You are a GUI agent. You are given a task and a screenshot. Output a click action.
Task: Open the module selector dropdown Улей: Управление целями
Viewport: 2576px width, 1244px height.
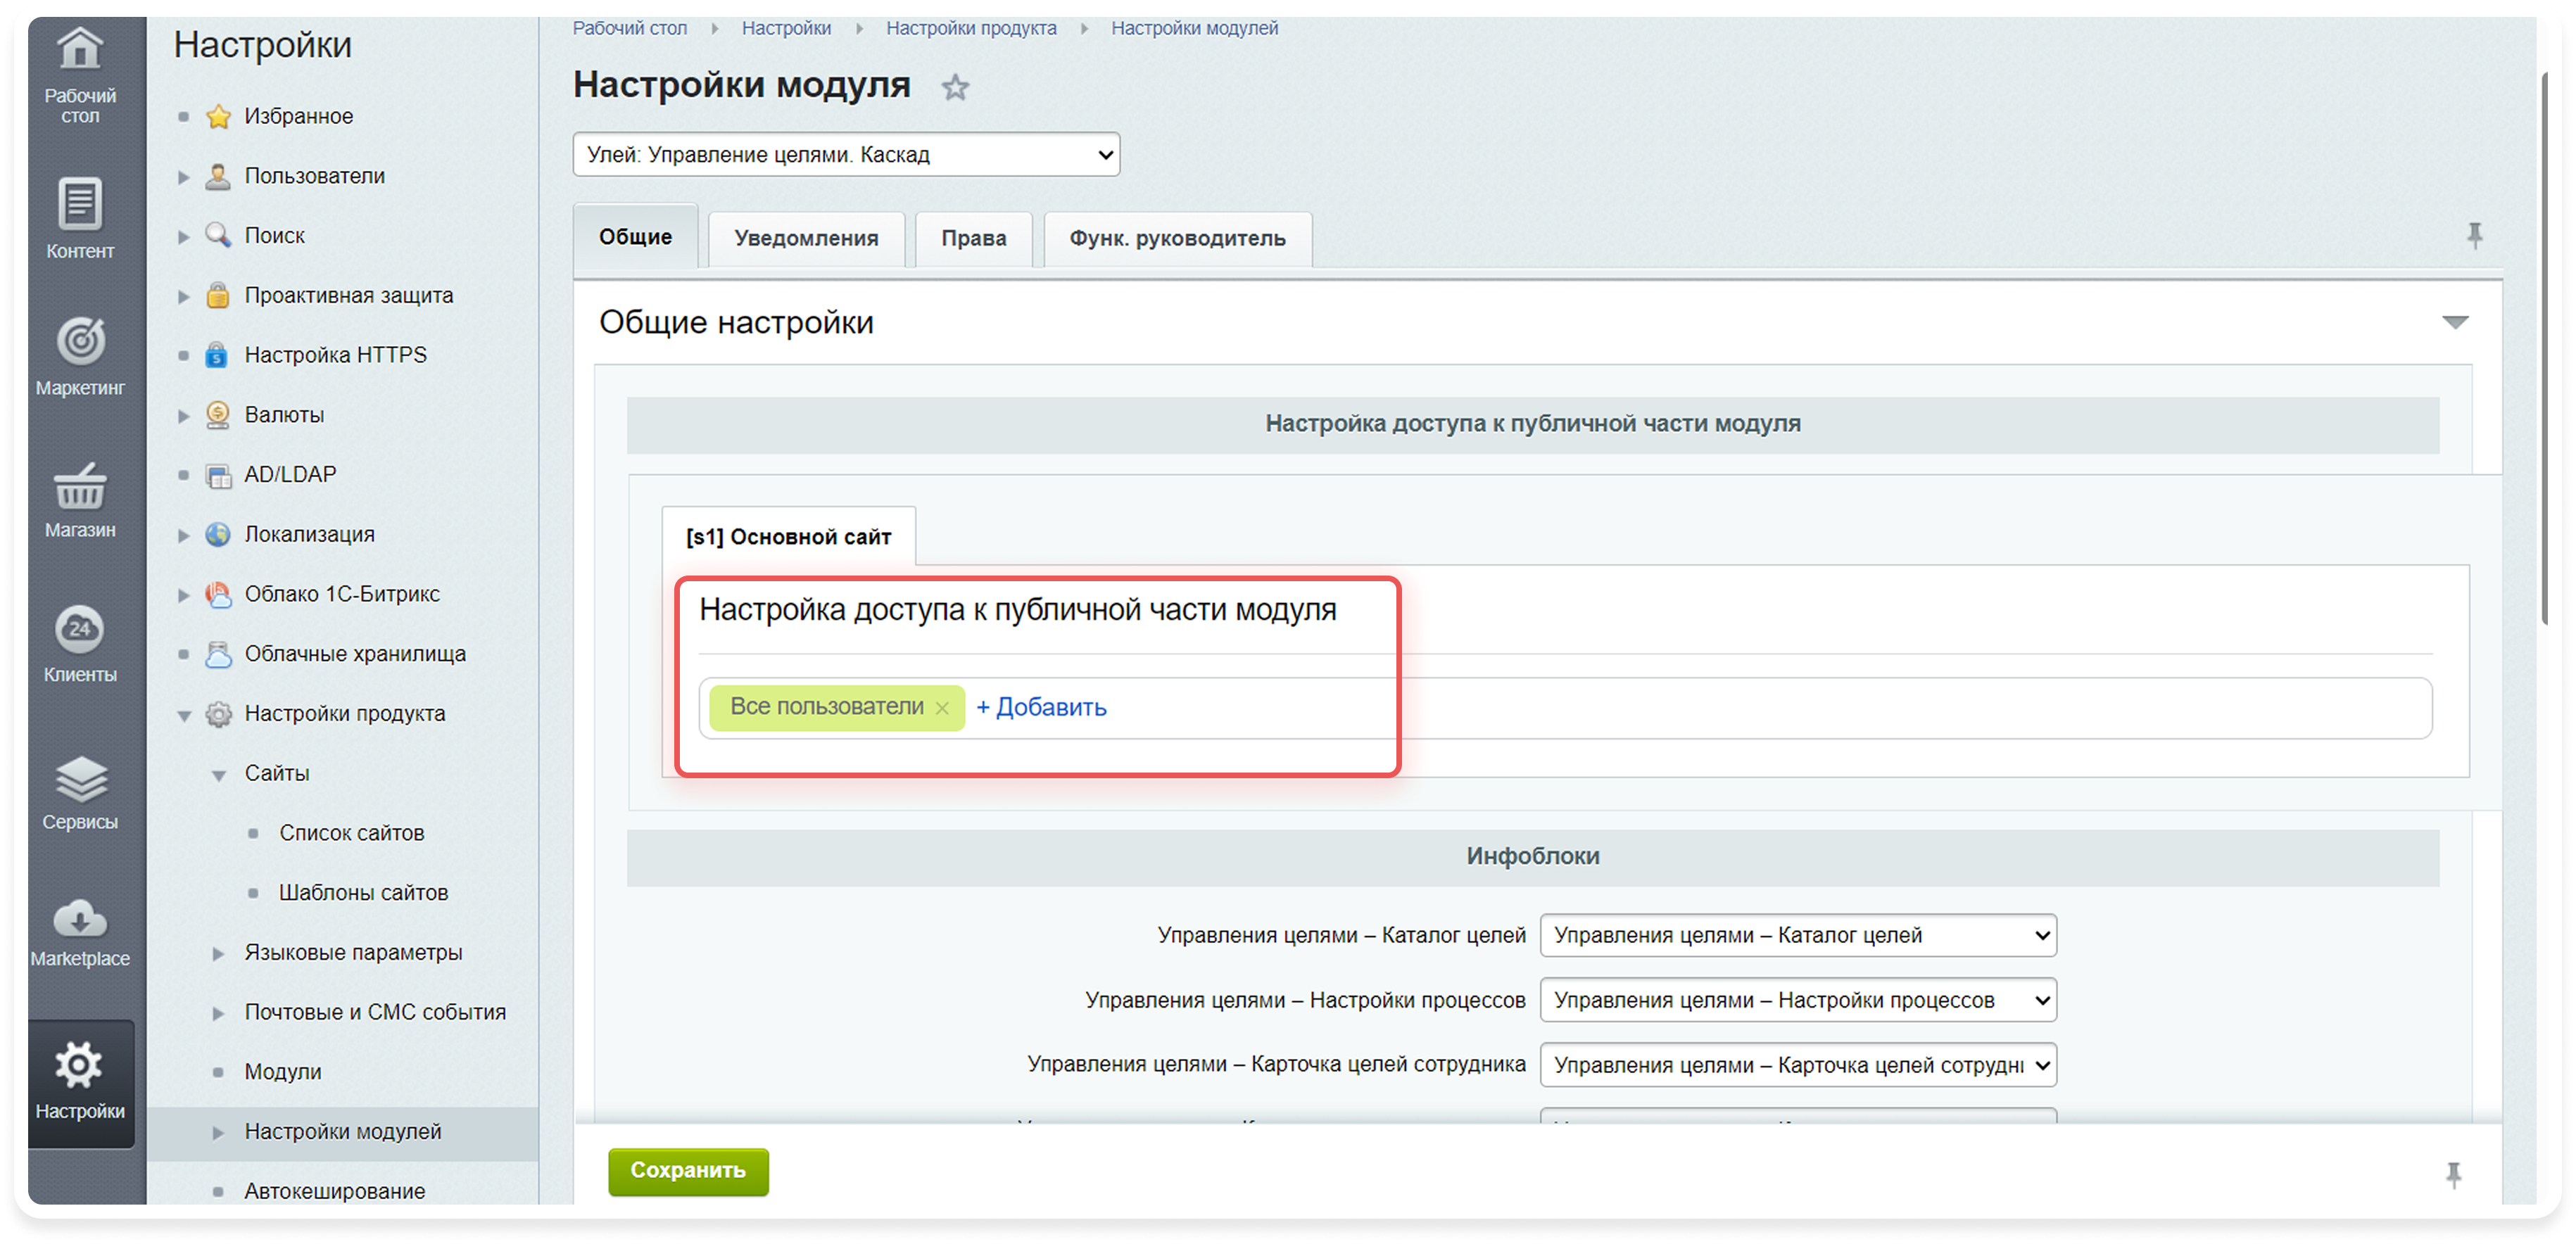tap(846, 155)
